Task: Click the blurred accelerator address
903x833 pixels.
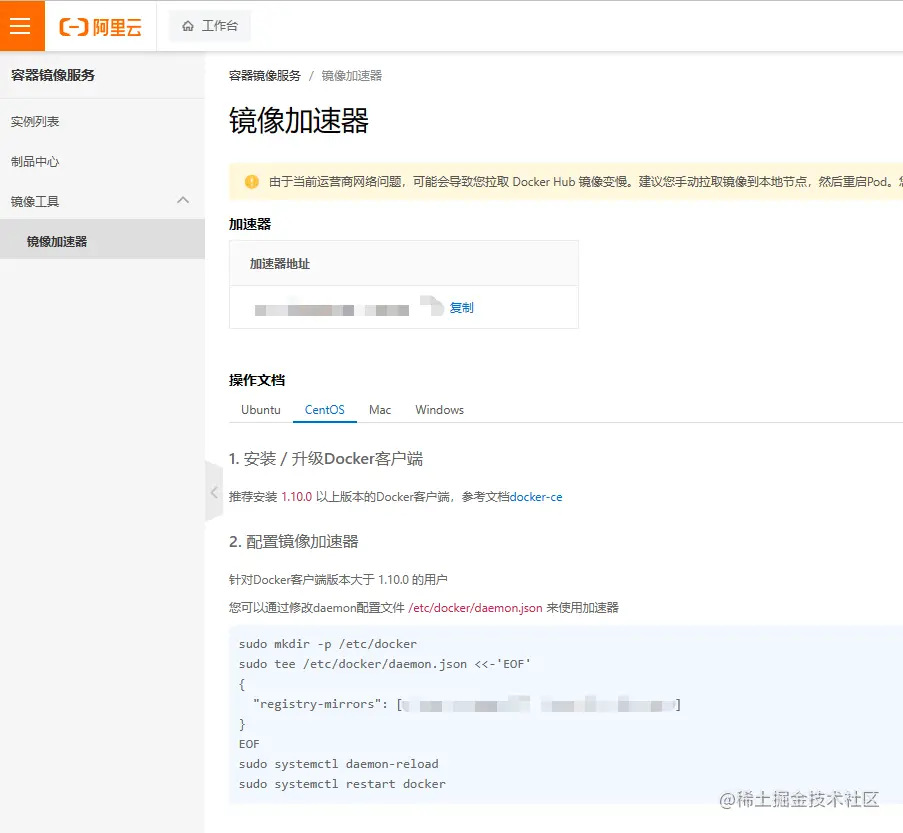Action: tap(332, 310)
